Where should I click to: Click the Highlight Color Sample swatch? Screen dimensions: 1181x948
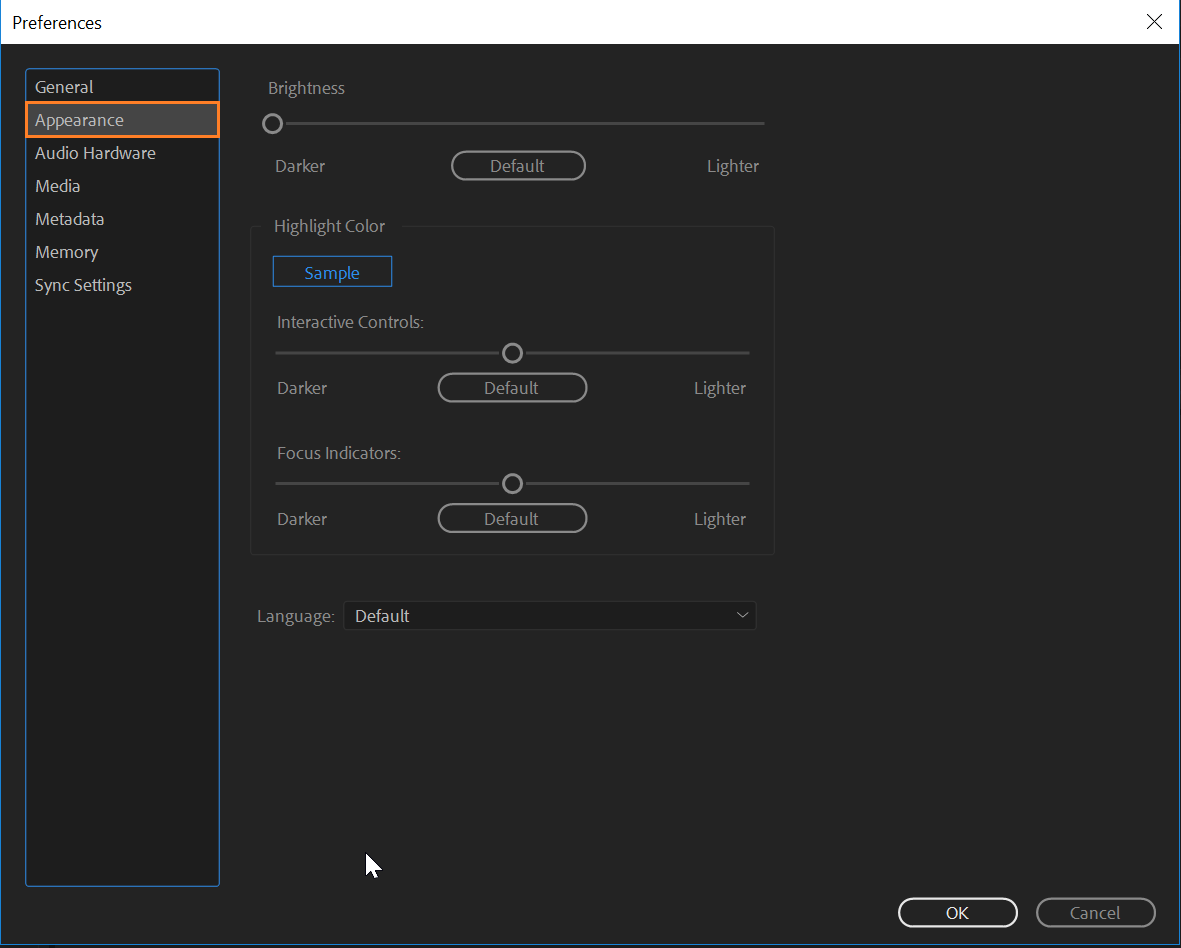coord(332,271)
